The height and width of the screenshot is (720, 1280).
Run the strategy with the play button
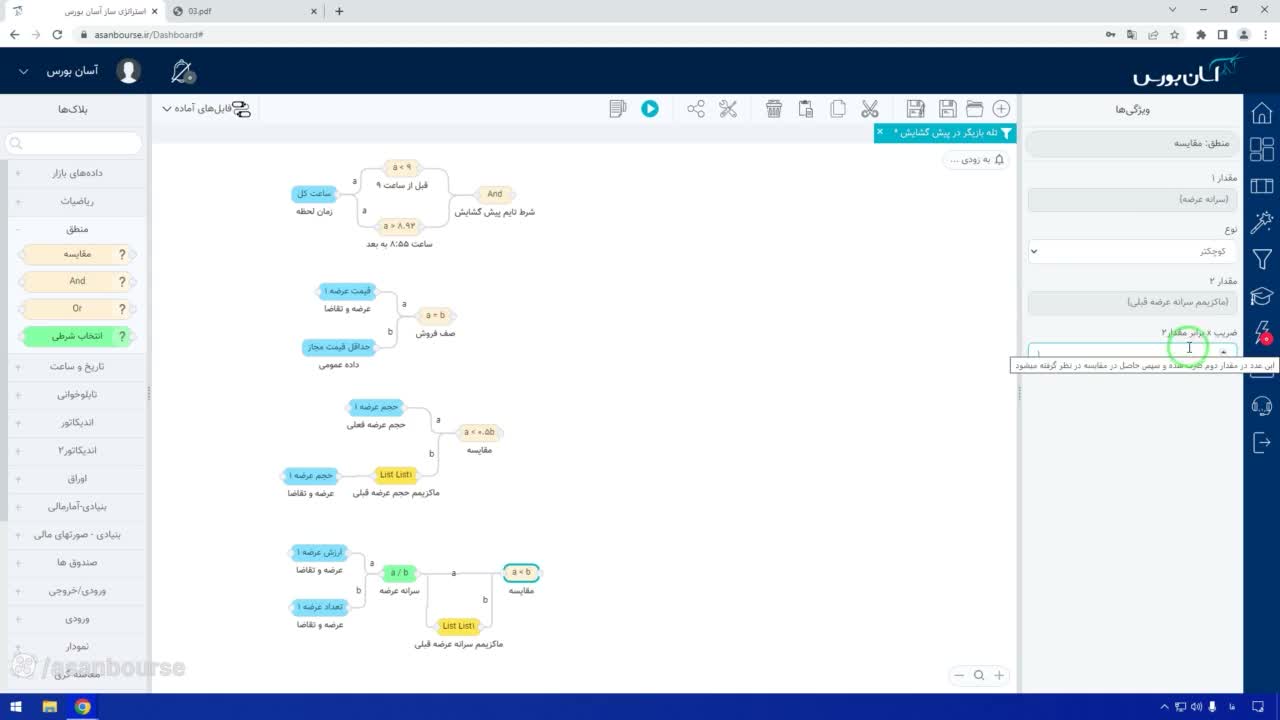[x=650, y=109]
